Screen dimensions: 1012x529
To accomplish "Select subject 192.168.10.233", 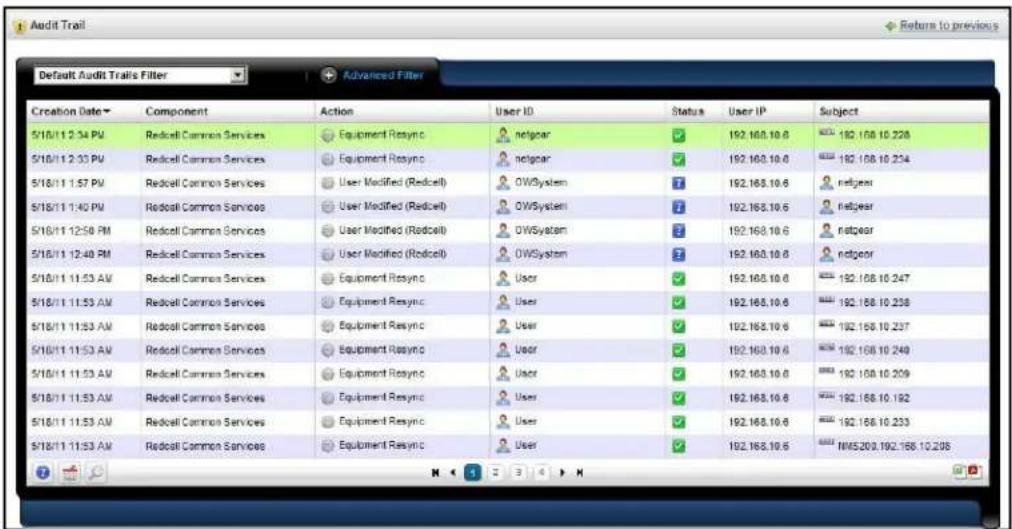I will click(x=874, y=422).
